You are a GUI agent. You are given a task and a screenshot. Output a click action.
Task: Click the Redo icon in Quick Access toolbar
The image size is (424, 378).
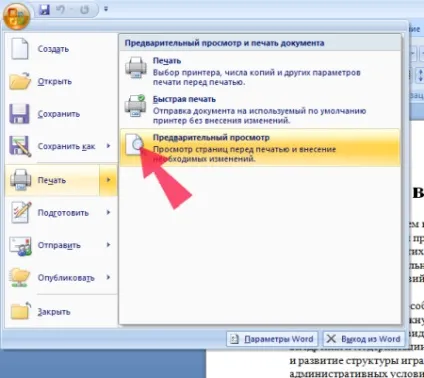point(84,10)
